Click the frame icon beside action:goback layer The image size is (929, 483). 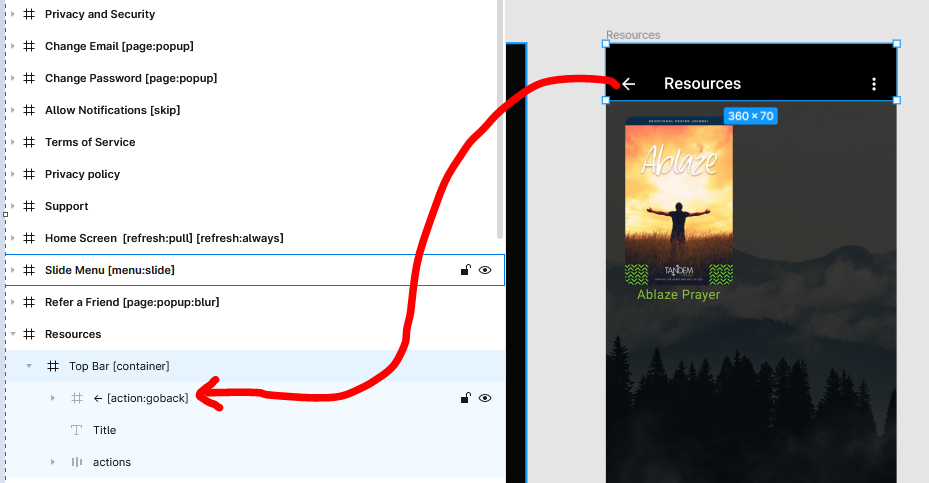77,398
